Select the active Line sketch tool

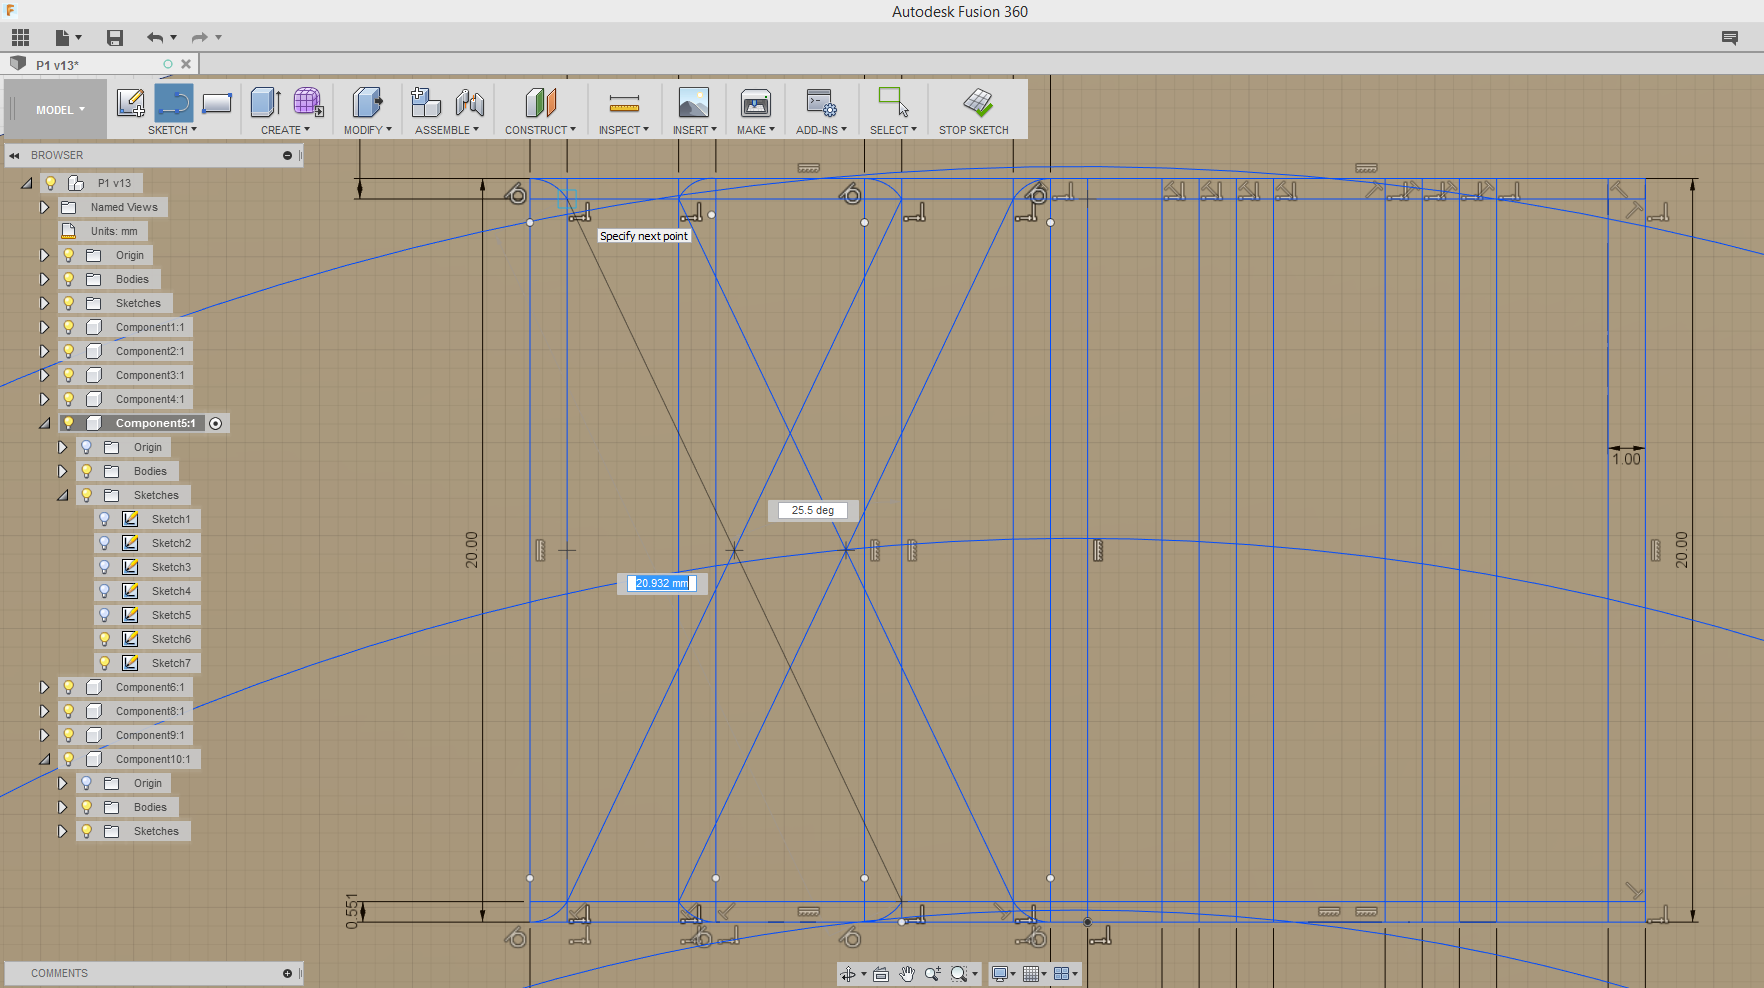pyautogui.click(x=174, y=103)
